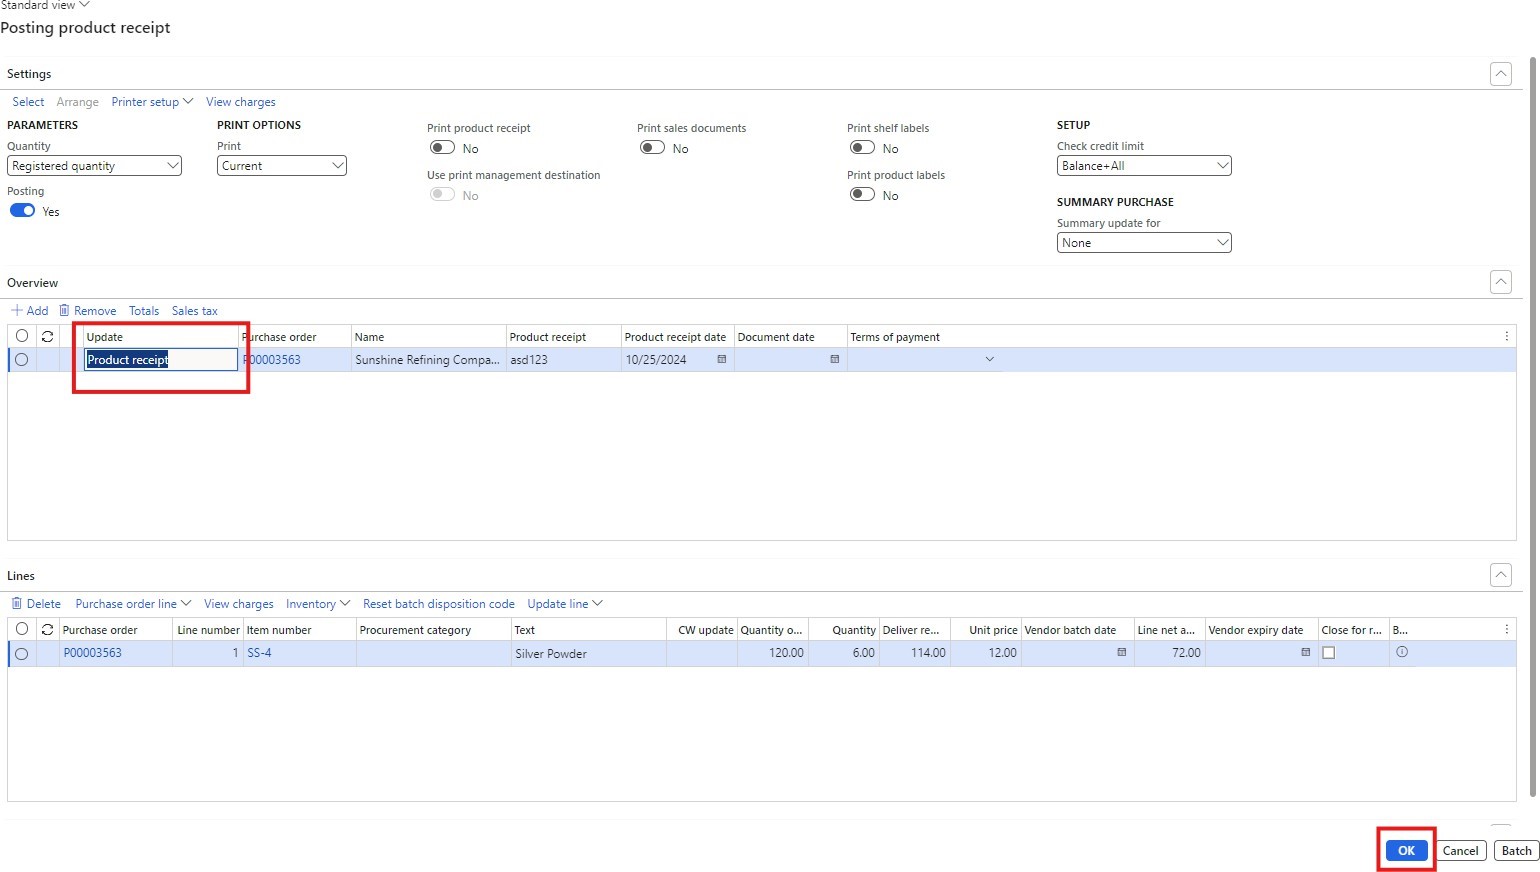Viewport: 1540px width, 872px height.
Task: Click the Vendor batch date calendar icon
Action: point(1121,653)
